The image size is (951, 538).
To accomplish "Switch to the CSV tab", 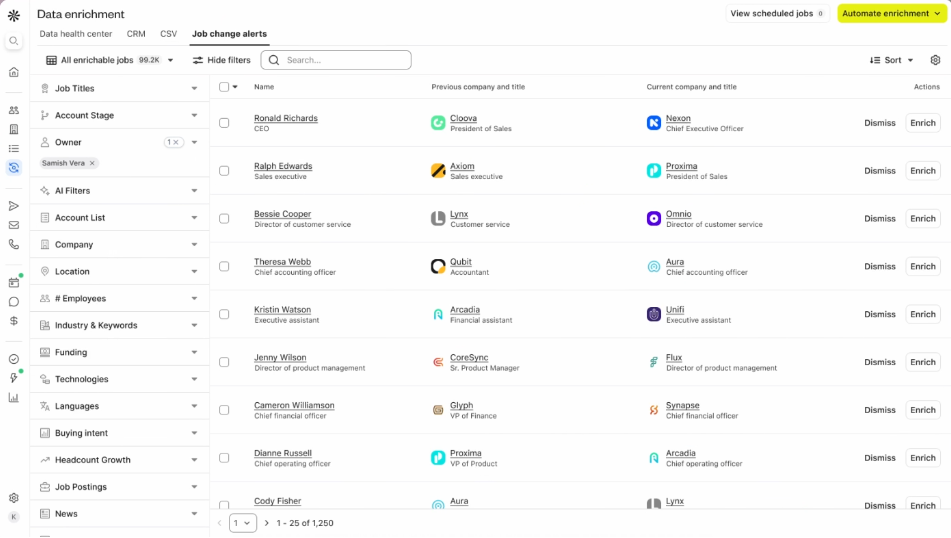I will click(x=168, y=34).
